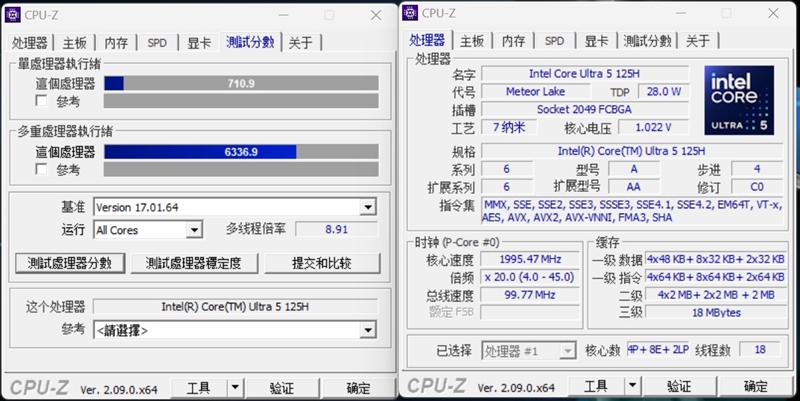Expand the 工具 arrow in the right window
Viewport: 800px width, 401px height.
point(633,386)
